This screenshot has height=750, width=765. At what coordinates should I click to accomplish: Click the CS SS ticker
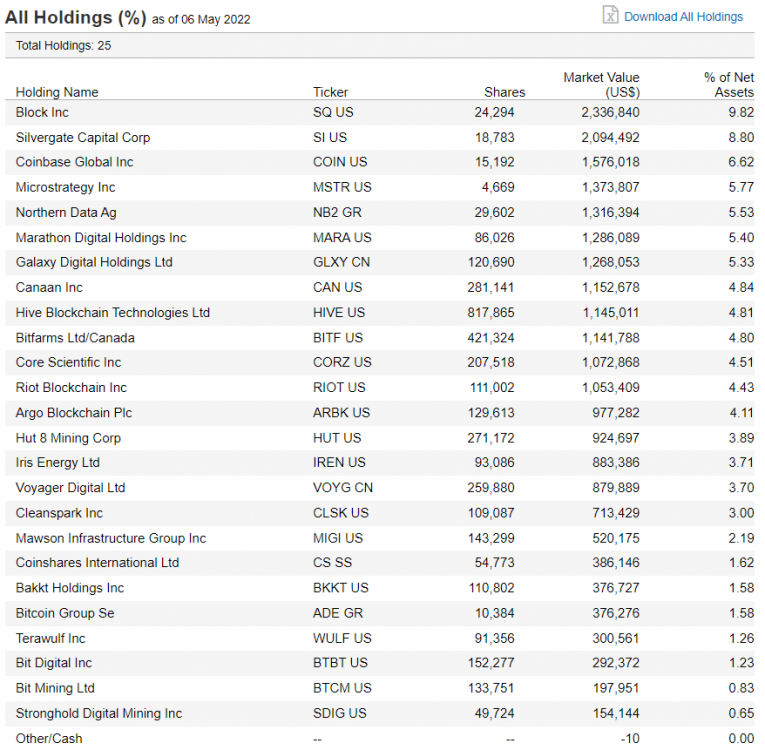tap(332, 563)
